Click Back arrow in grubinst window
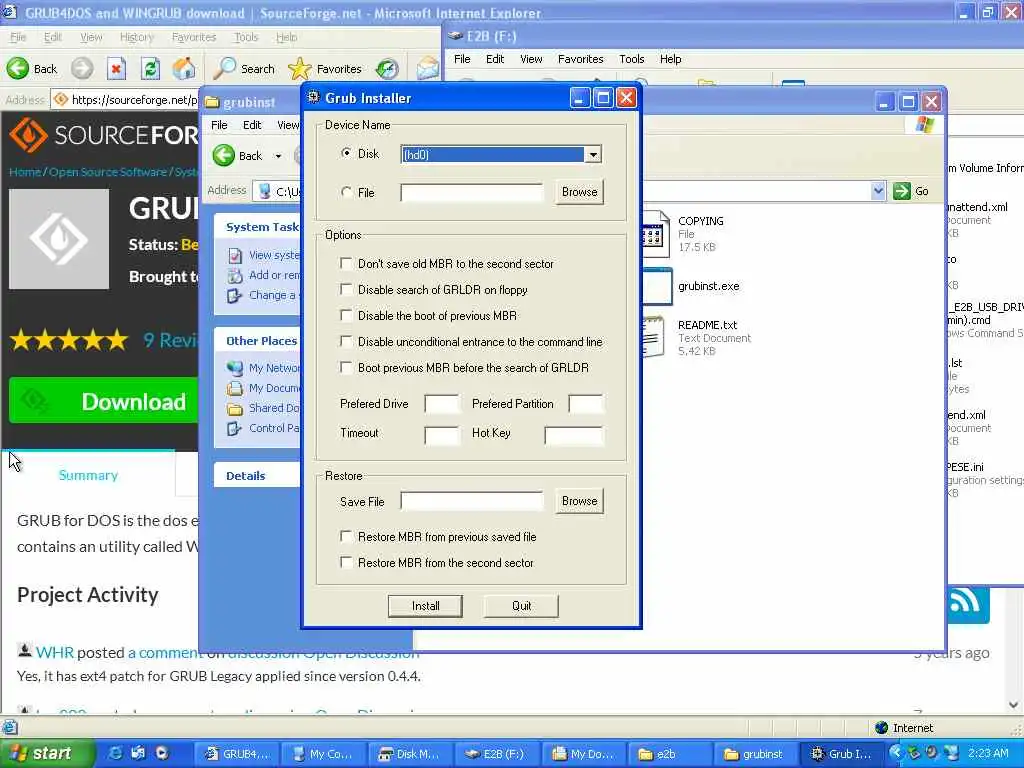 [223, 155]
